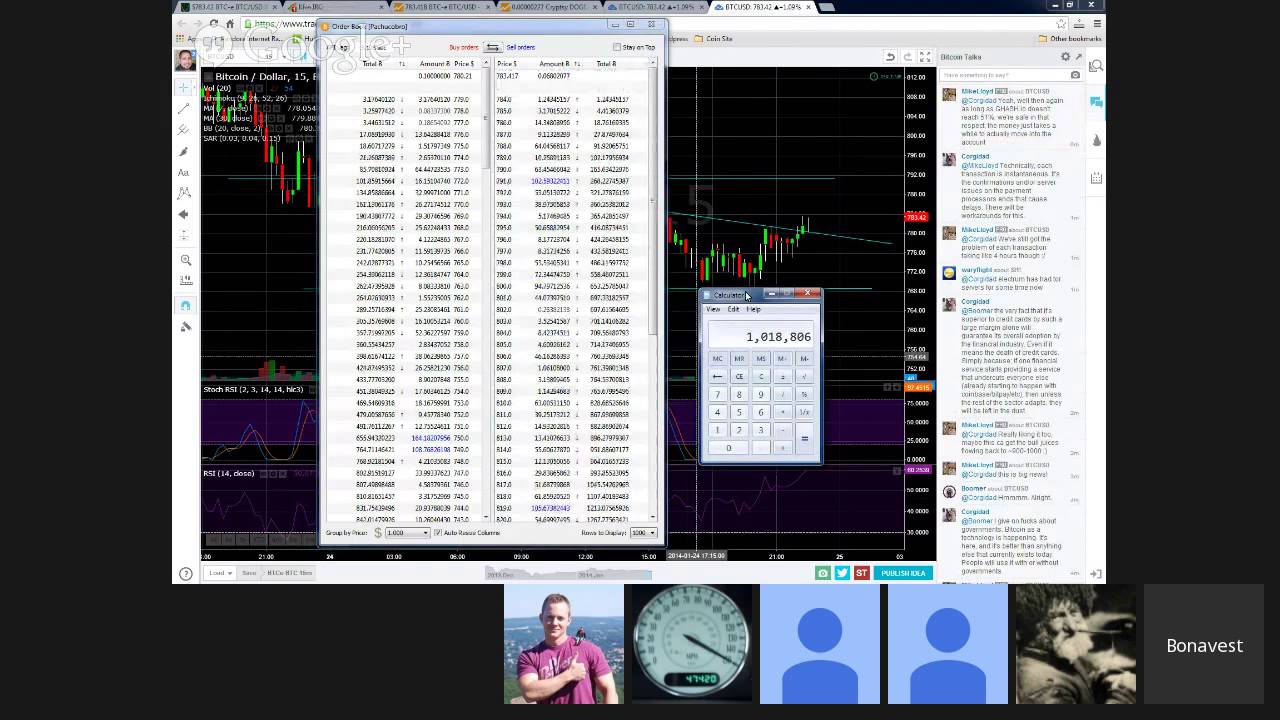Select the Bonavest participant thumbnail

[x=1204, y=645]
